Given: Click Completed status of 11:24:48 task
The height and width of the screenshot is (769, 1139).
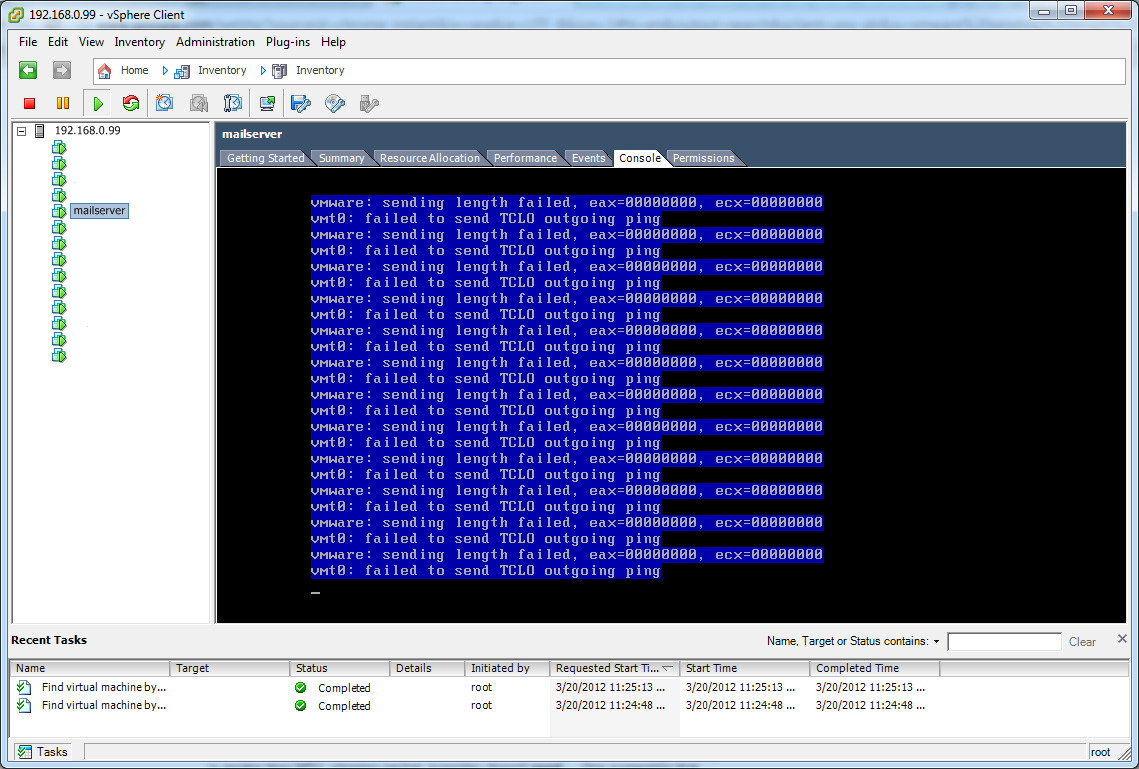Looking at the screenshot, I should coord(344,706).
